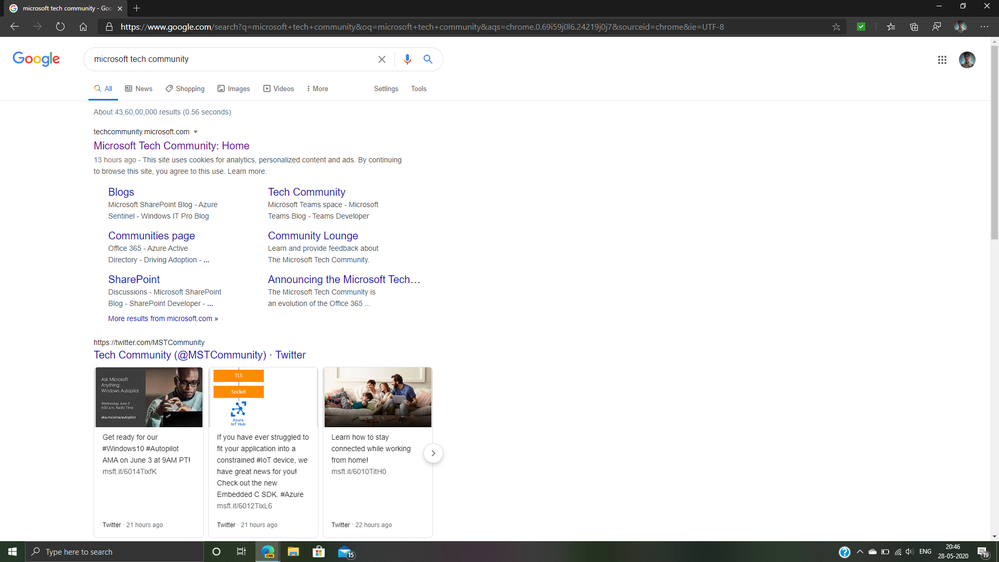Screen dimensions: 999x562
Task: Open the Action Center notifications icon
Action: (984, 552)
